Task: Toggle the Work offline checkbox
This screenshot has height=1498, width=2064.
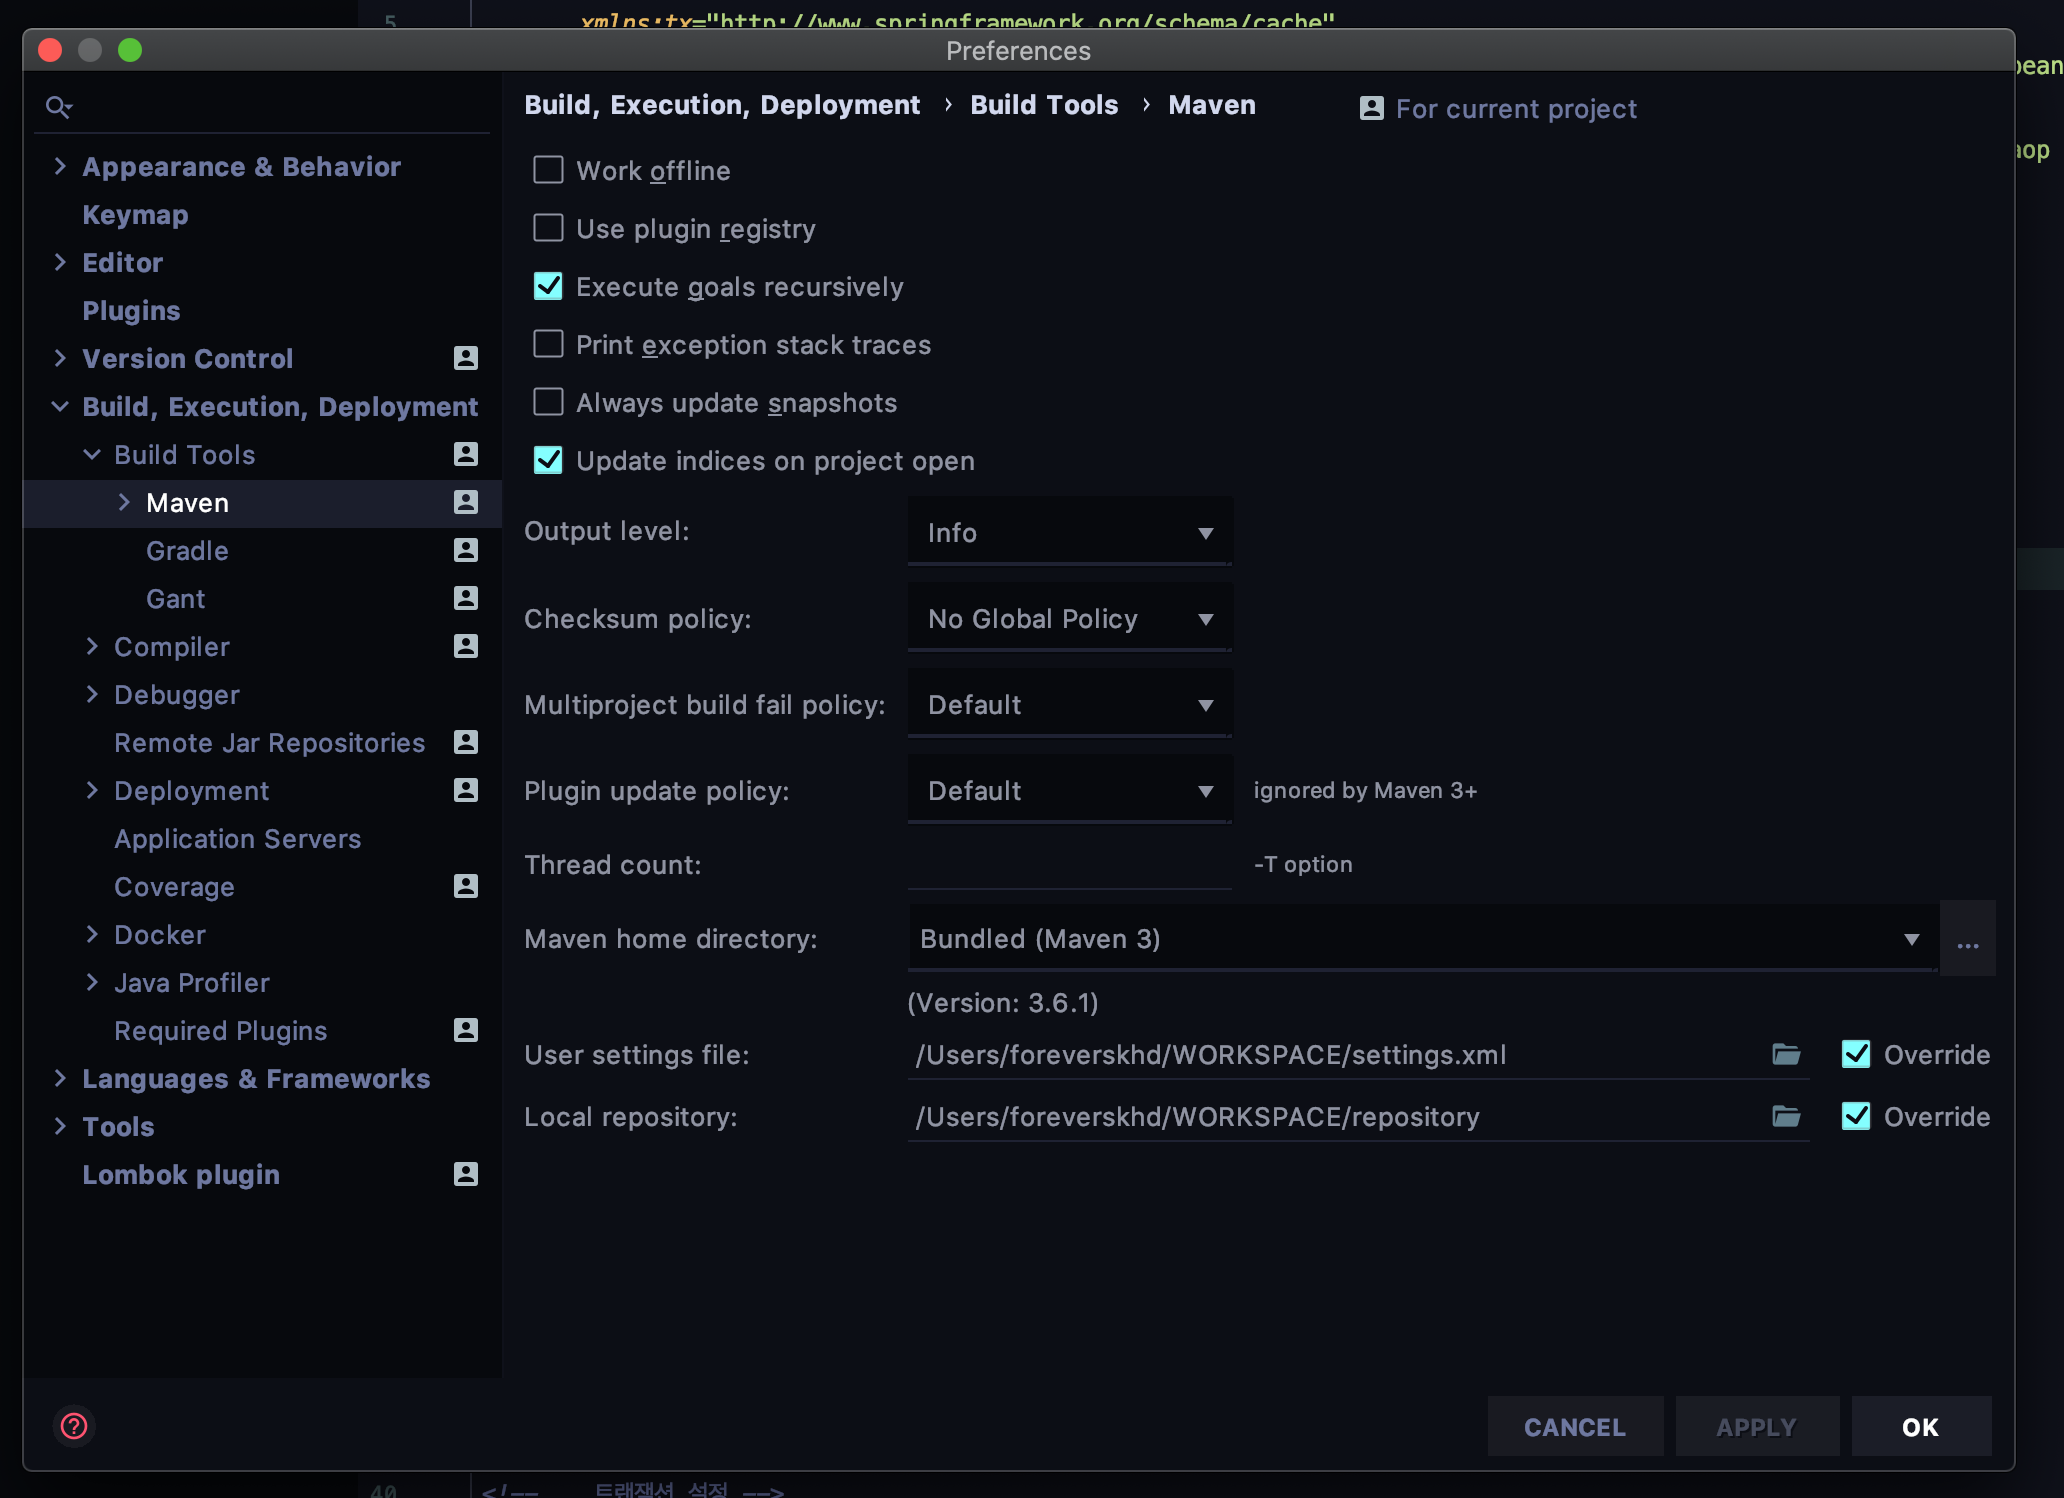Action: pos(550,170)
